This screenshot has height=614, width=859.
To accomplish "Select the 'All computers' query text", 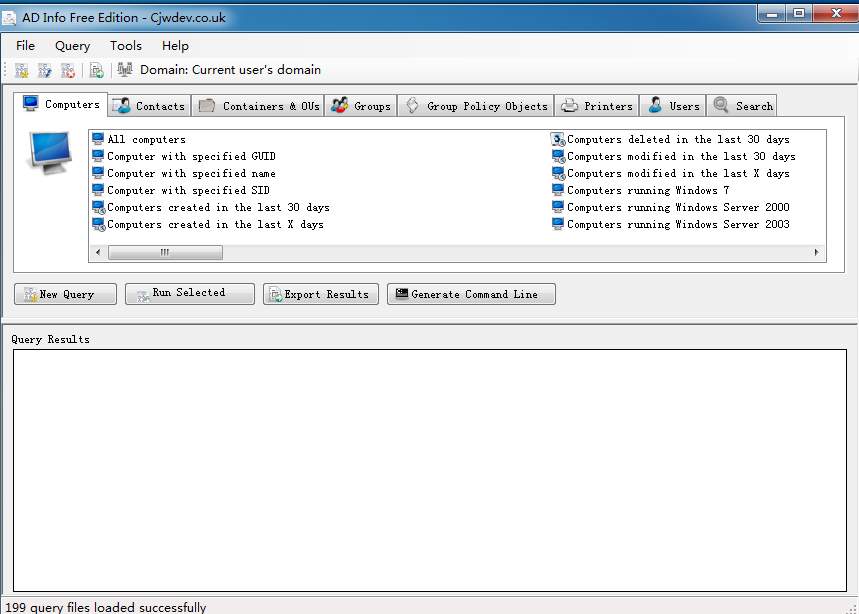I will (146, 140).
